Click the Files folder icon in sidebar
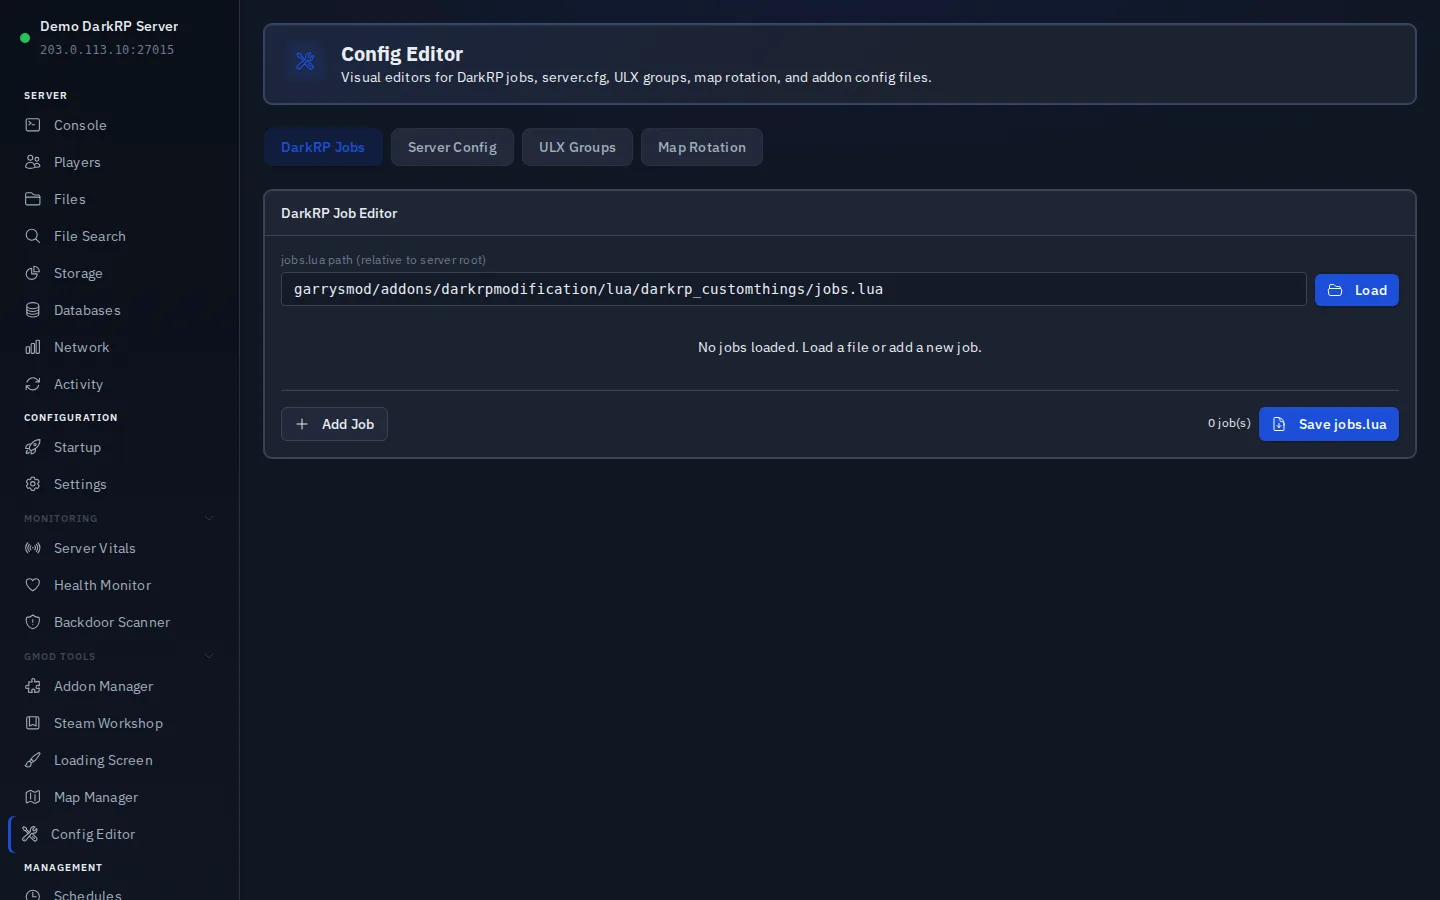The image size is (1440, 900). click(33, 199)
